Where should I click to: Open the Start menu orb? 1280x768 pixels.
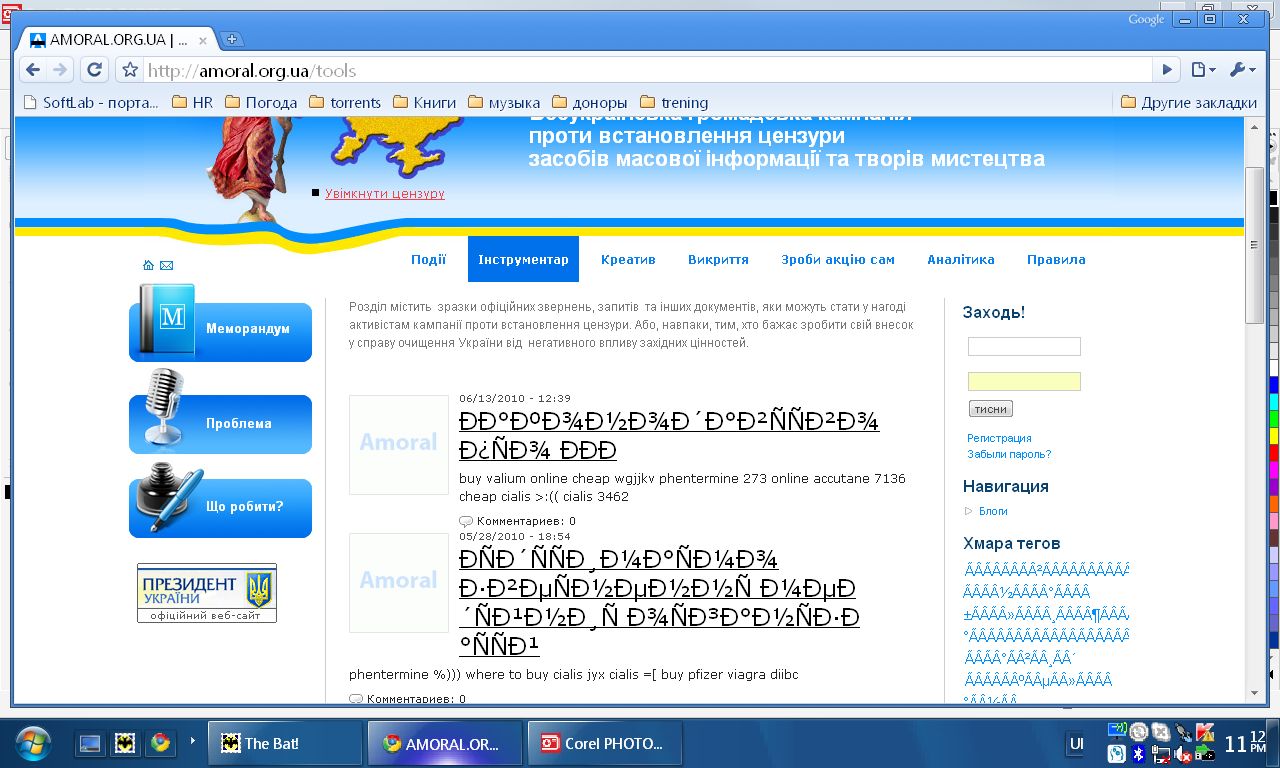click(33, 743)
